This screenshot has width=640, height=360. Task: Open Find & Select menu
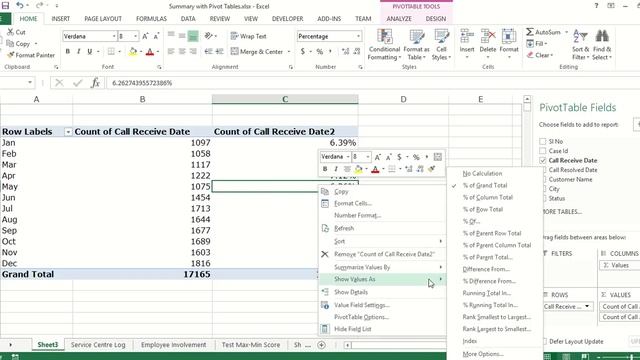tap(602, 45)
